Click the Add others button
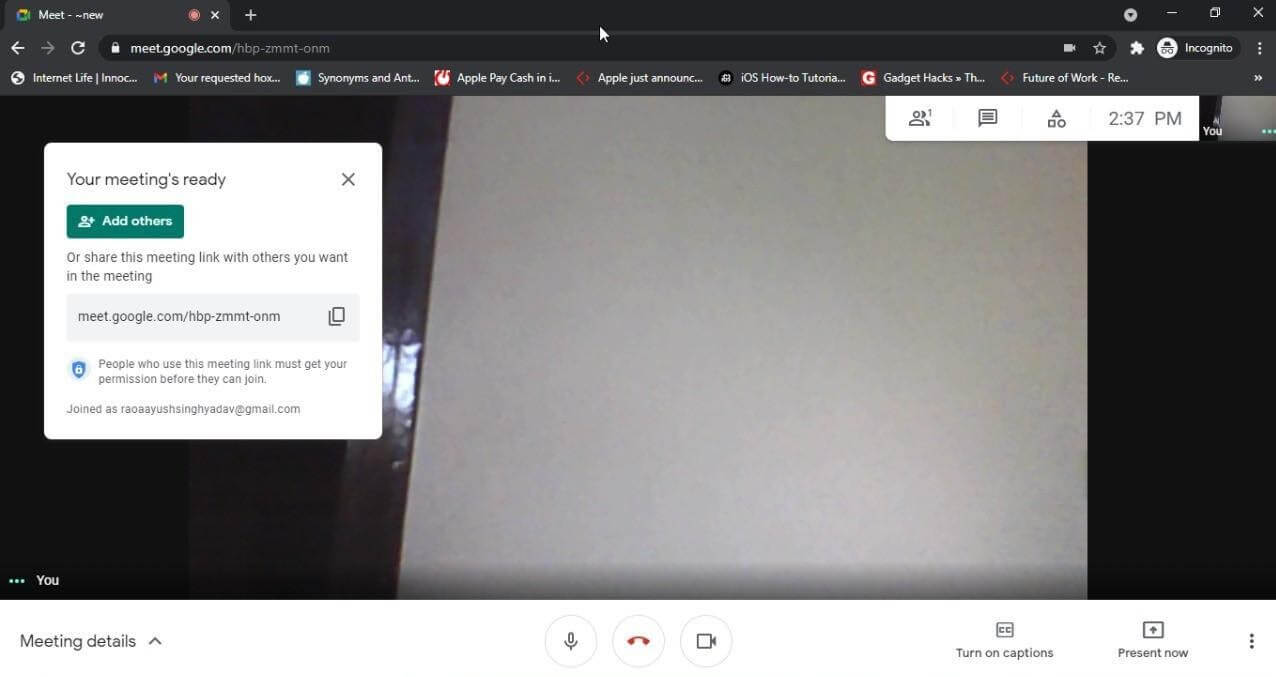Image resolution: width=1276 pixels, height=677 pixels. [125, 221]
